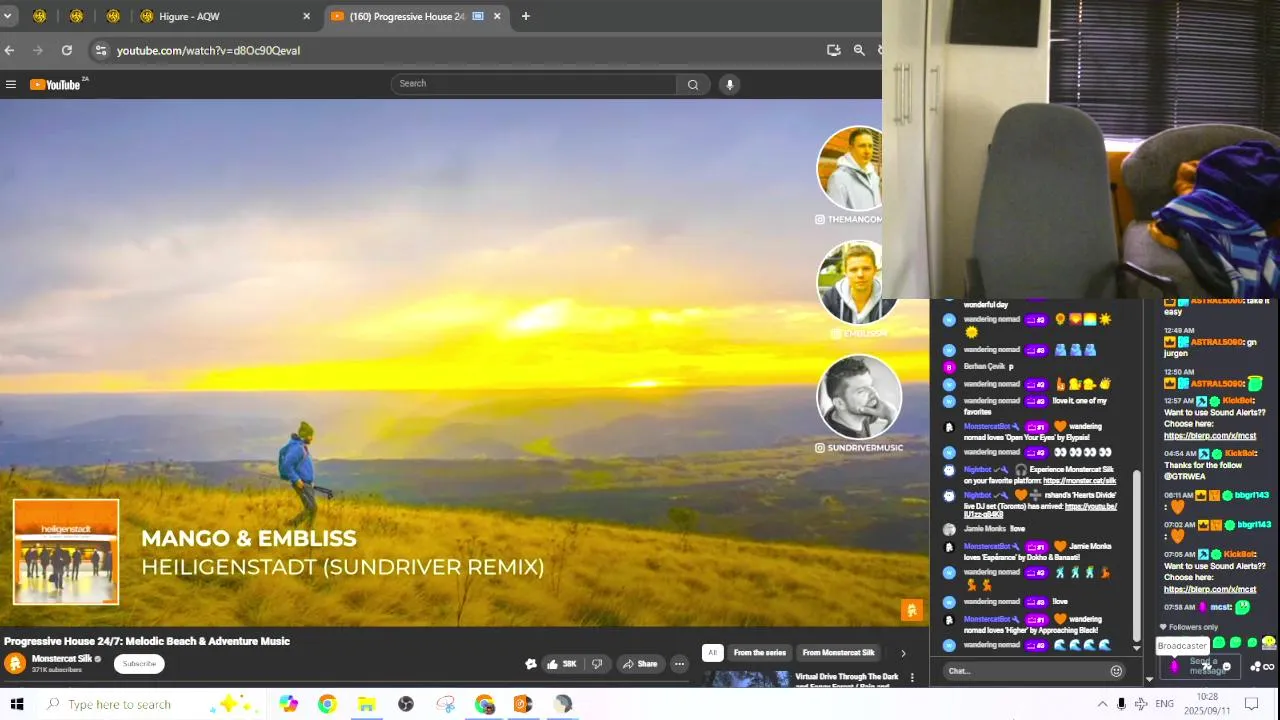Click the icon left of the like button

tap(531, 664)
